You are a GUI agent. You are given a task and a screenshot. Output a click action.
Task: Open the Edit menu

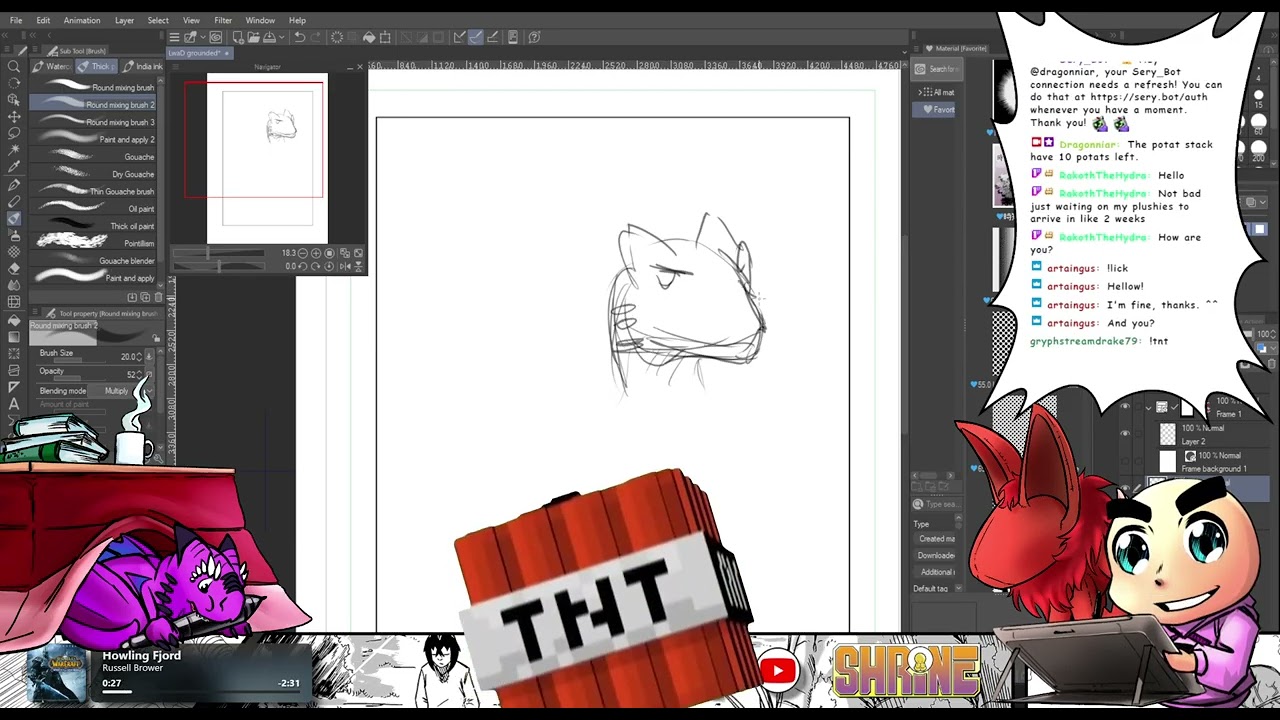(x=43, y=20)
